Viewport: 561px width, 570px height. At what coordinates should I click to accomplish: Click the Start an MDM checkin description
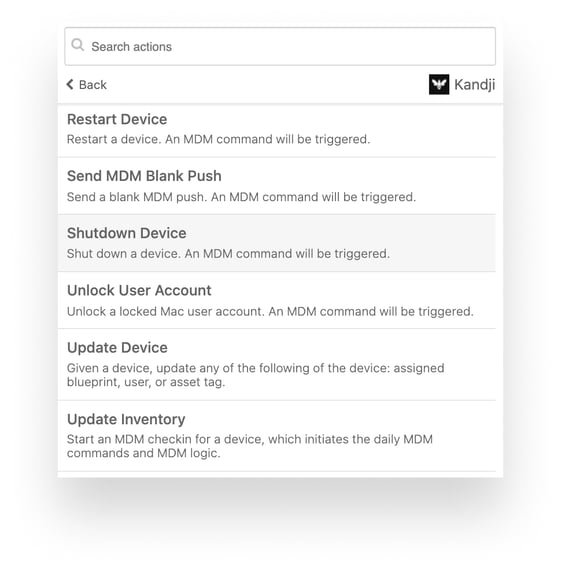point(250,446)
